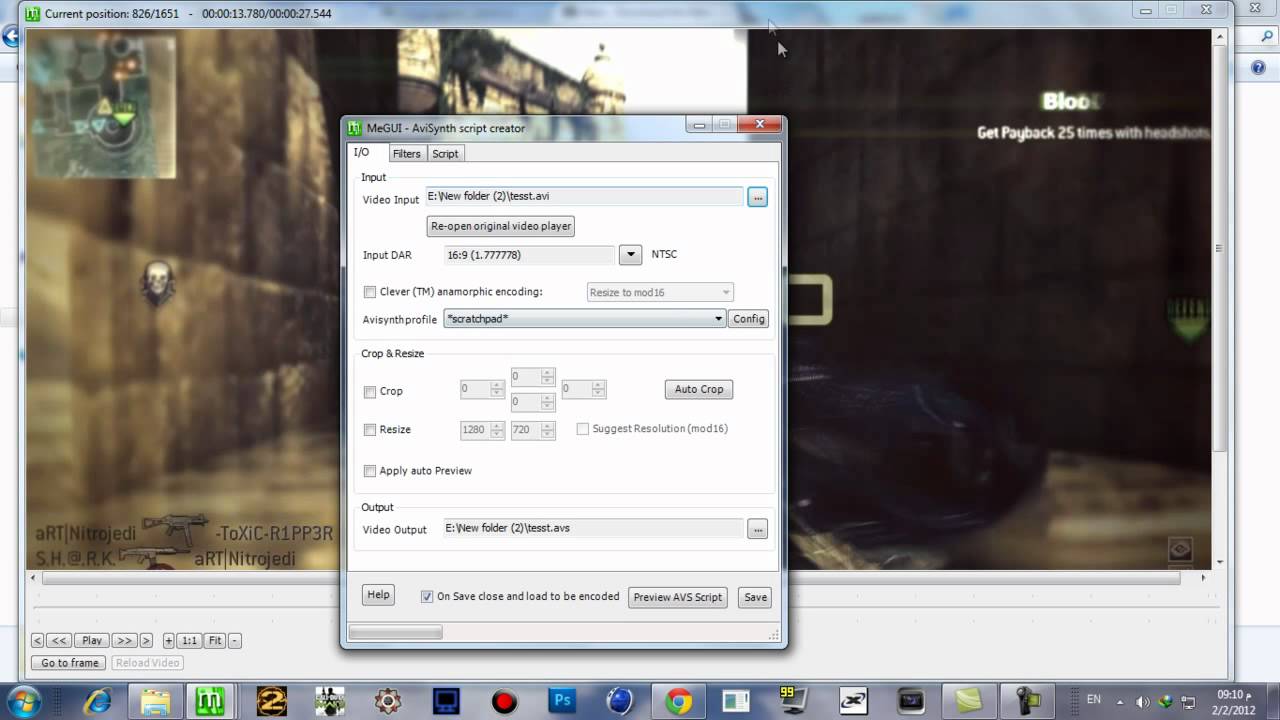Open the Start menu orb
Image resolution: width=1280 pixels, height=720 pixels.
click(x=22, y=700)
